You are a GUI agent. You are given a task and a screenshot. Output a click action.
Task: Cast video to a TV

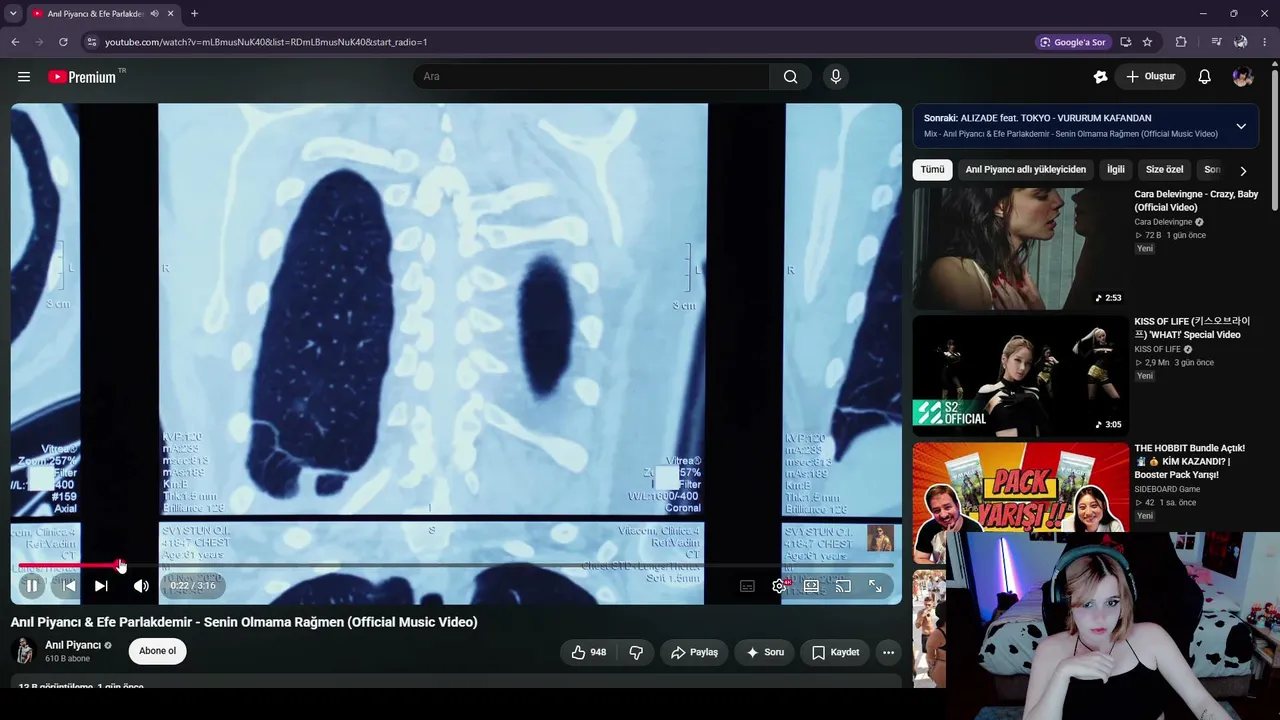[843, 586]
